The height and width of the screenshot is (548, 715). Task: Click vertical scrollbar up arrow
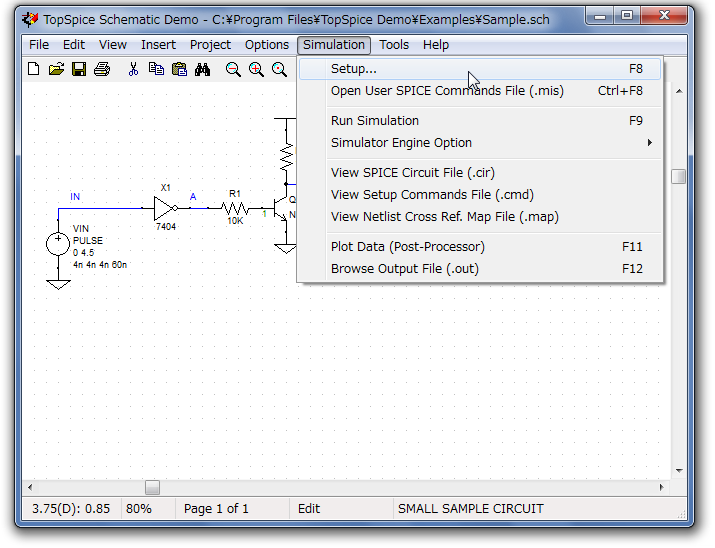tap(679, 91)
